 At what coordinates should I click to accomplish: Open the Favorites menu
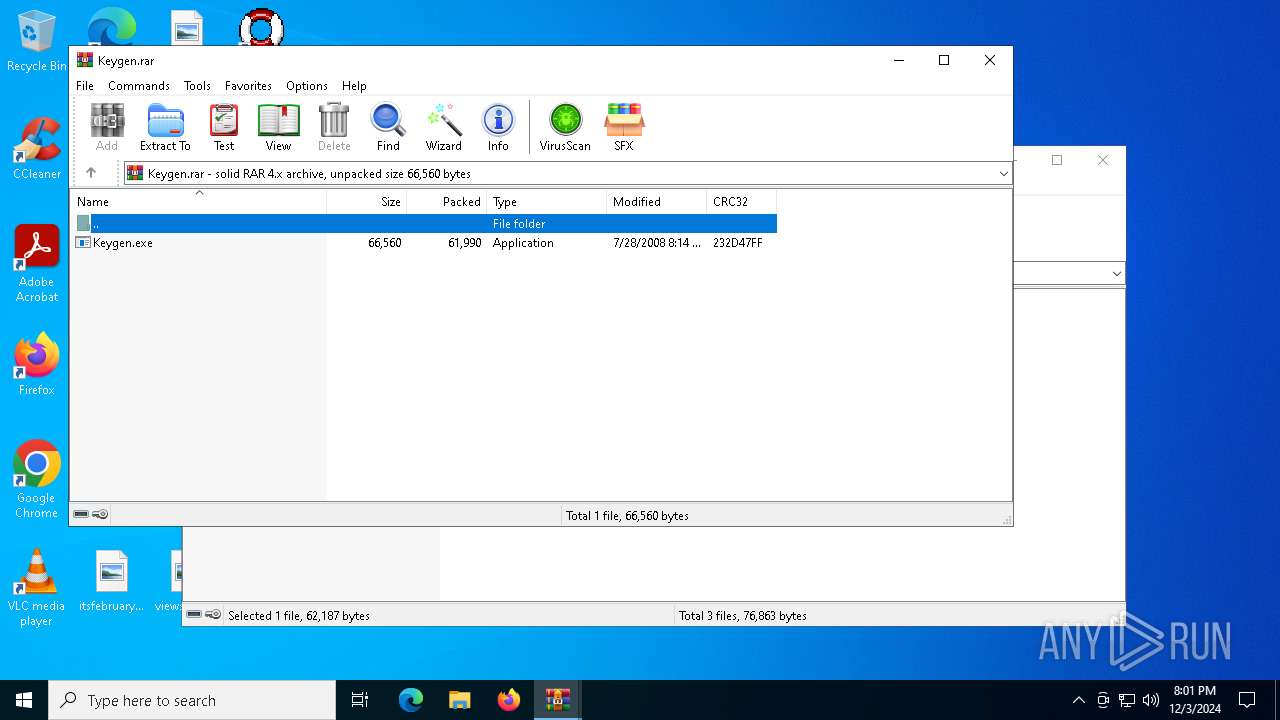248,86
